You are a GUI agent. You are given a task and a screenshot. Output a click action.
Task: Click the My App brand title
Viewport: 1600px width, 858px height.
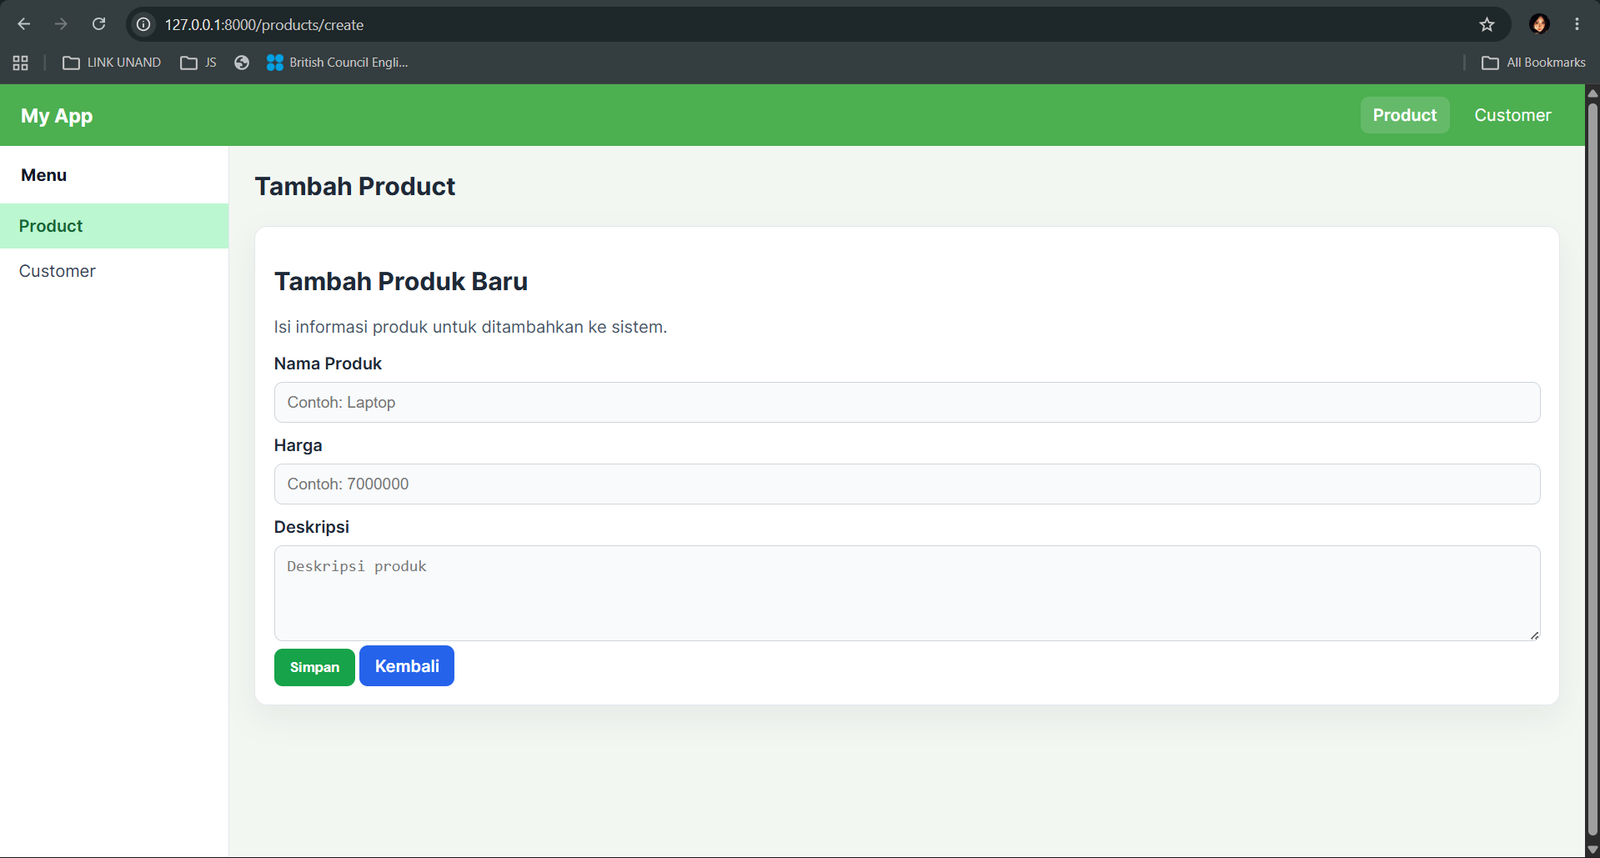point(57,116)
